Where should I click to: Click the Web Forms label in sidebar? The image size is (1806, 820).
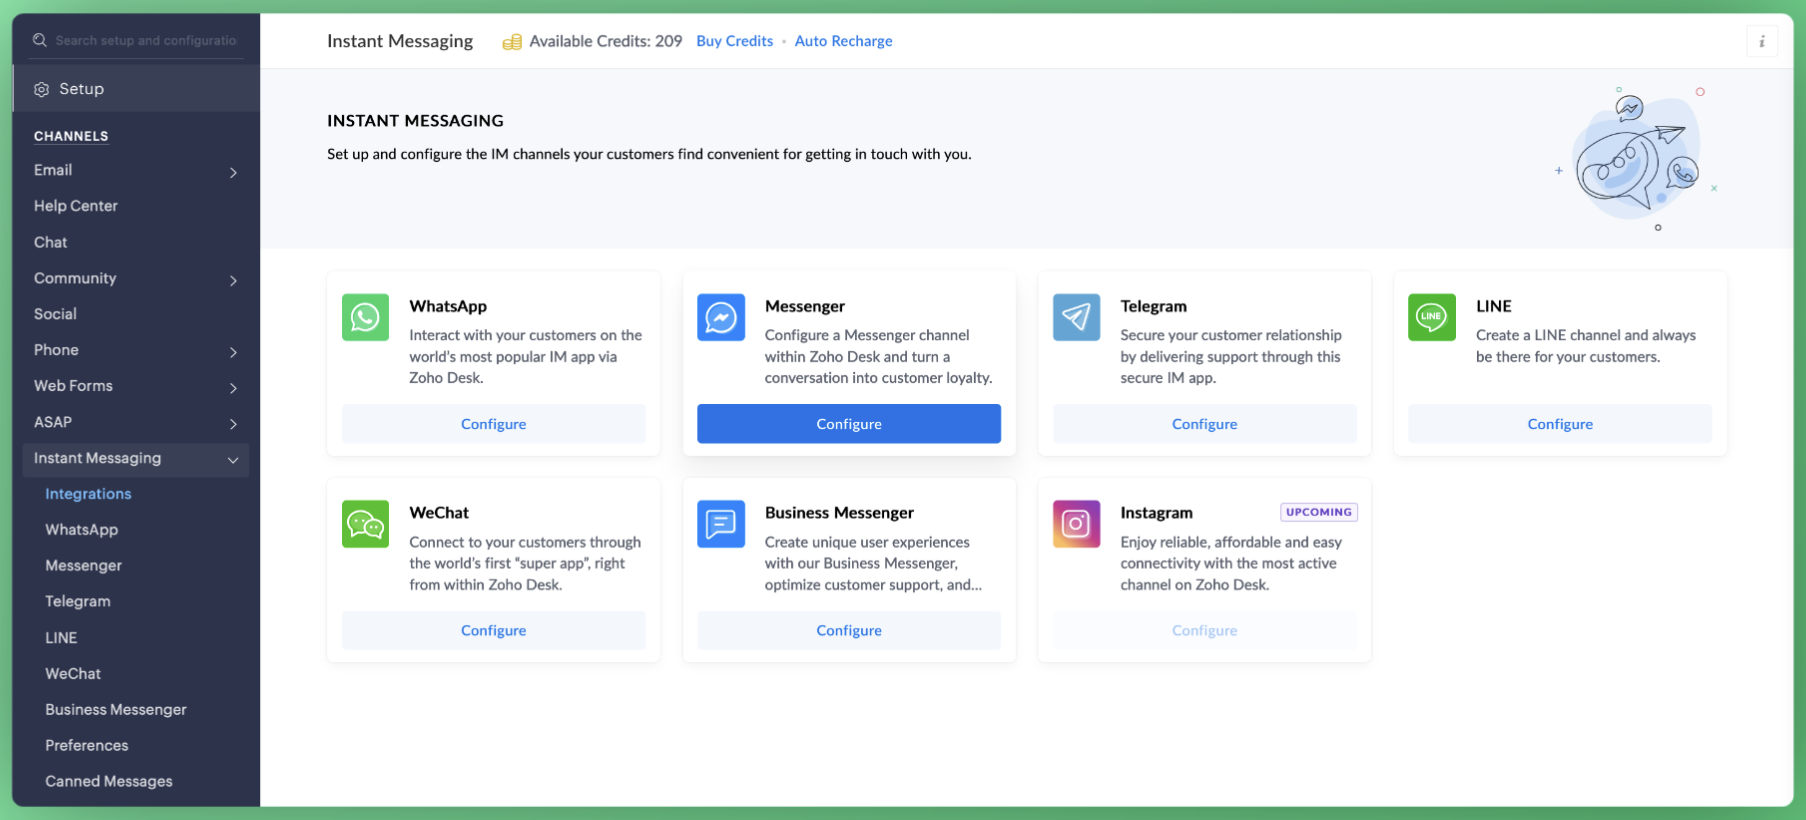click(x=73, y=386)
